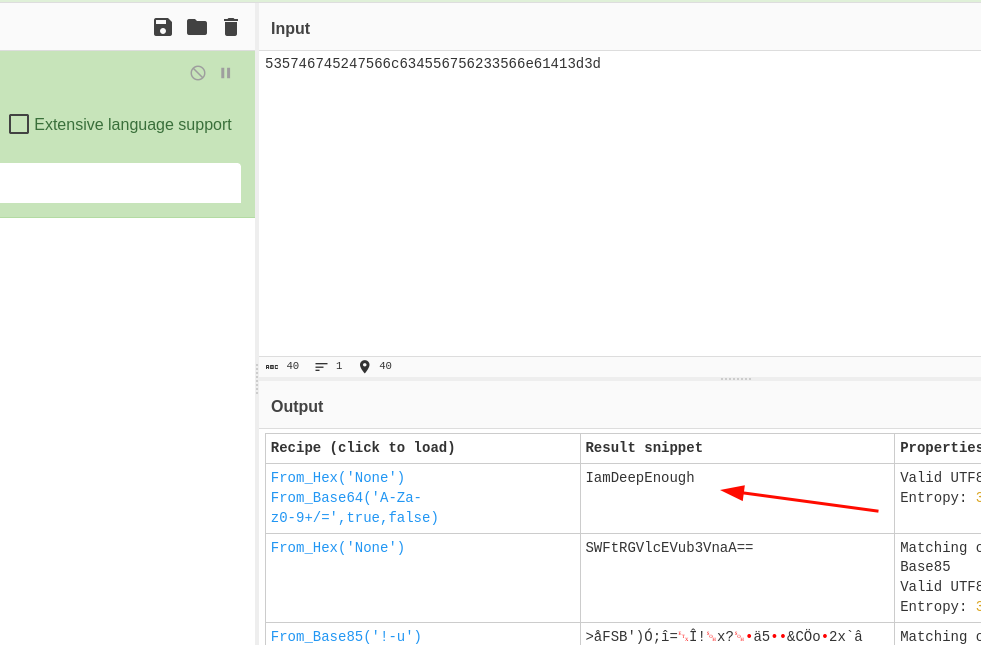Click into the Input hex text area
The height and width of the screenshot is (645, 981).
tap(619, 203)
